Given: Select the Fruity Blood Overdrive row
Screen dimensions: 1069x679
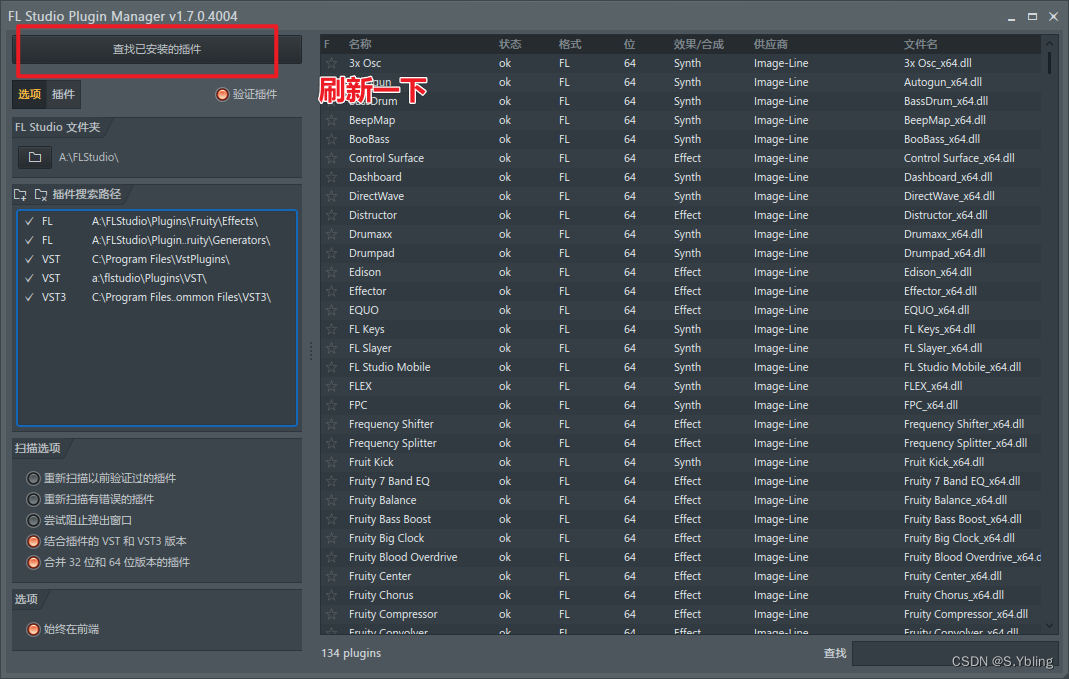Looking at the screenshot, I should point(681,558).
